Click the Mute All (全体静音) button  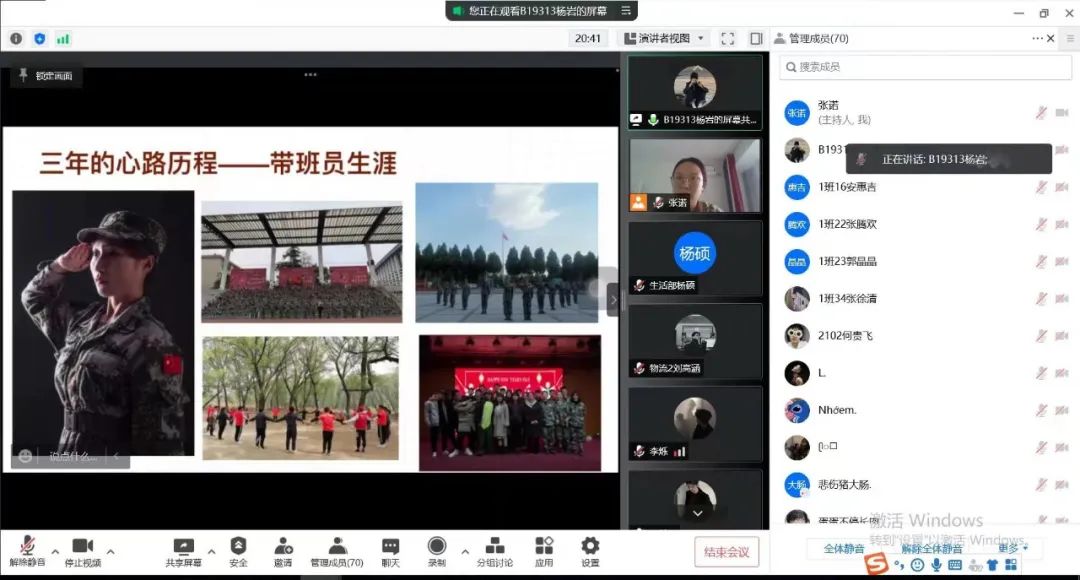point(844,548)
